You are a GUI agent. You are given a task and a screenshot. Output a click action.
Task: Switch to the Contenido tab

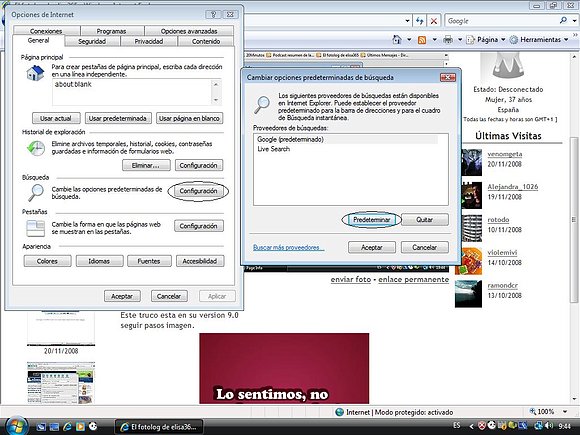point(206,41)
